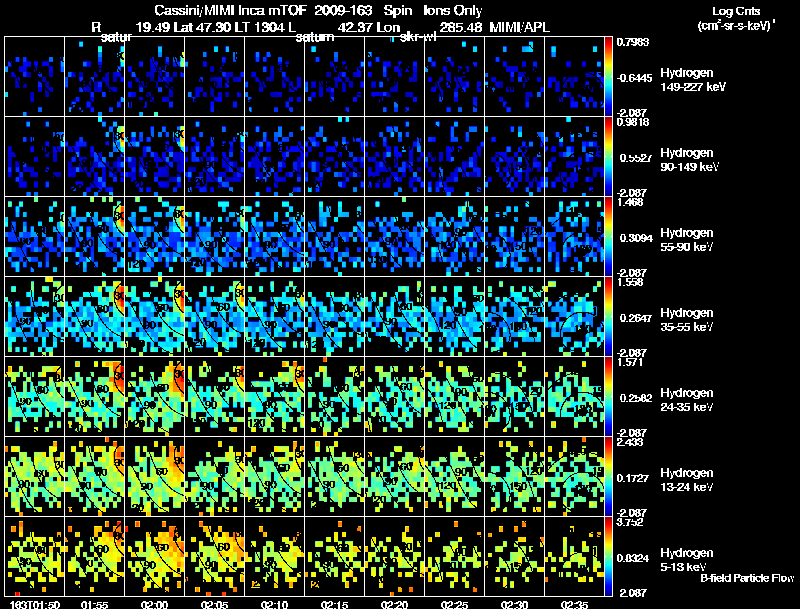This screenshot has height=609, width=800.
Task: Click the '0.7983' colorbar maximum value
Action: (633, 42)
